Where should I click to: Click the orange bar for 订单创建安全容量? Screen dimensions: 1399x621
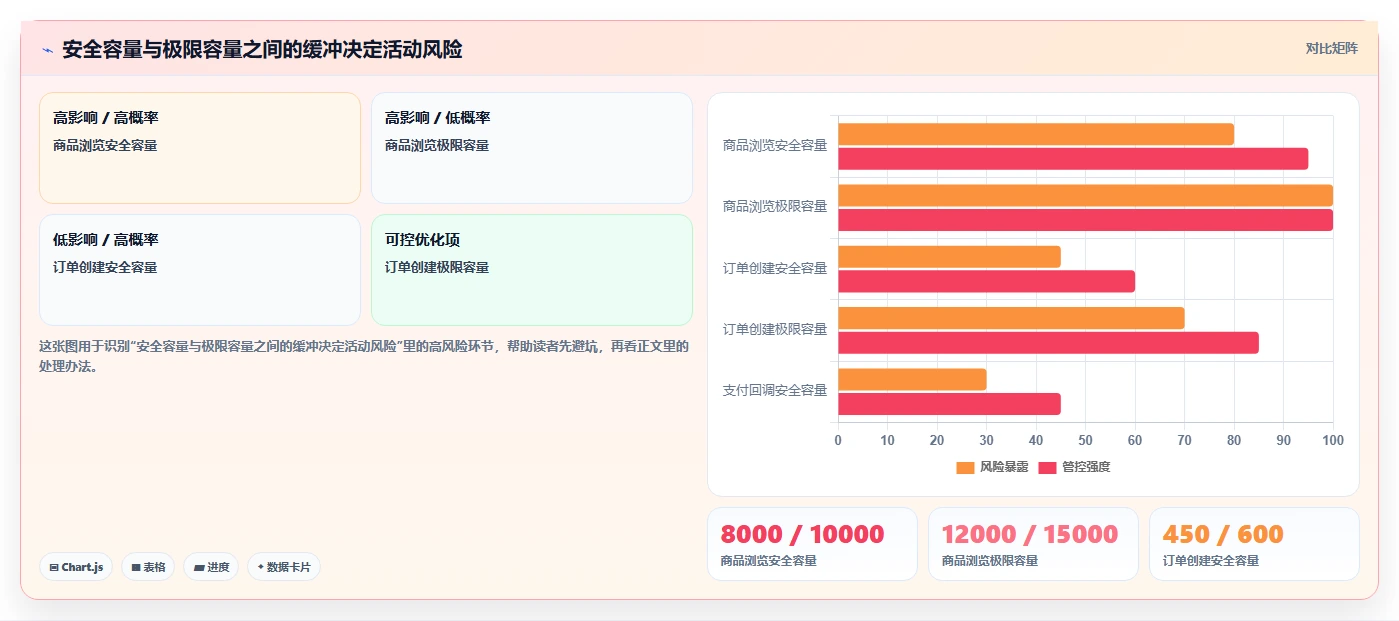click(949, 257)
